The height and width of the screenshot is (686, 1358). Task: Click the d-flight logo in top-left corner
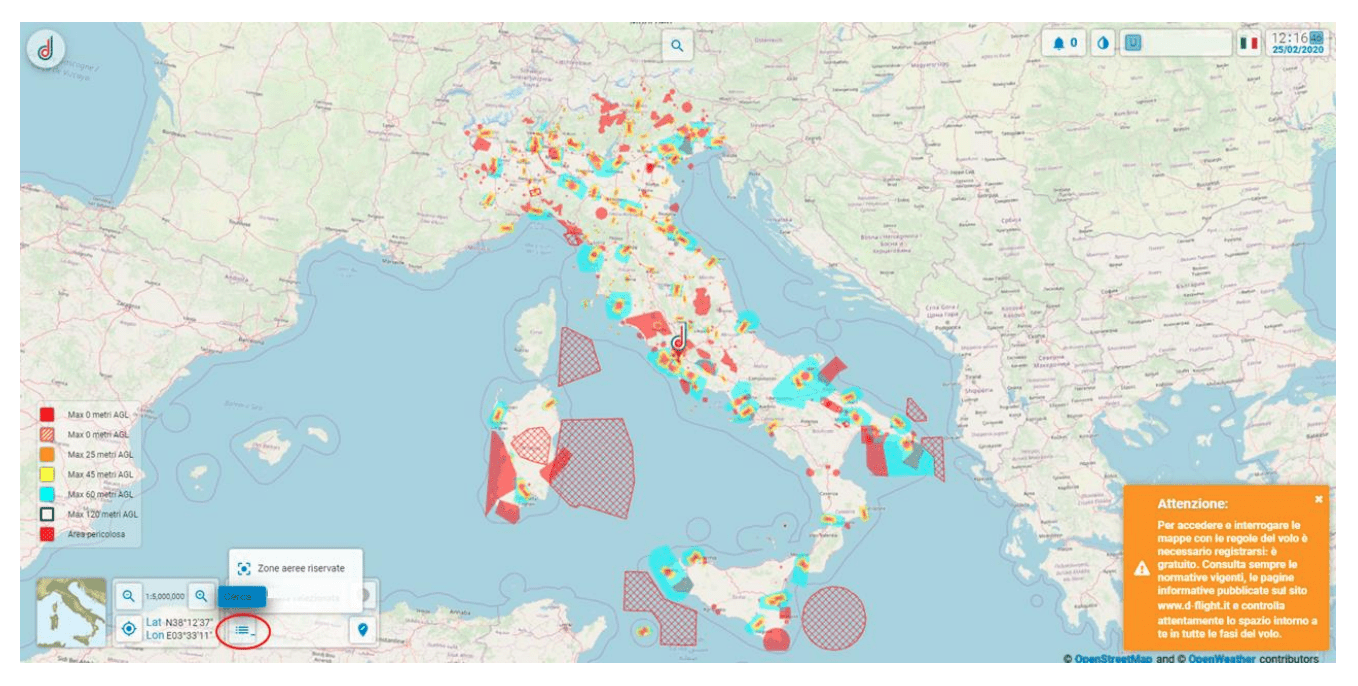point(46,48)
